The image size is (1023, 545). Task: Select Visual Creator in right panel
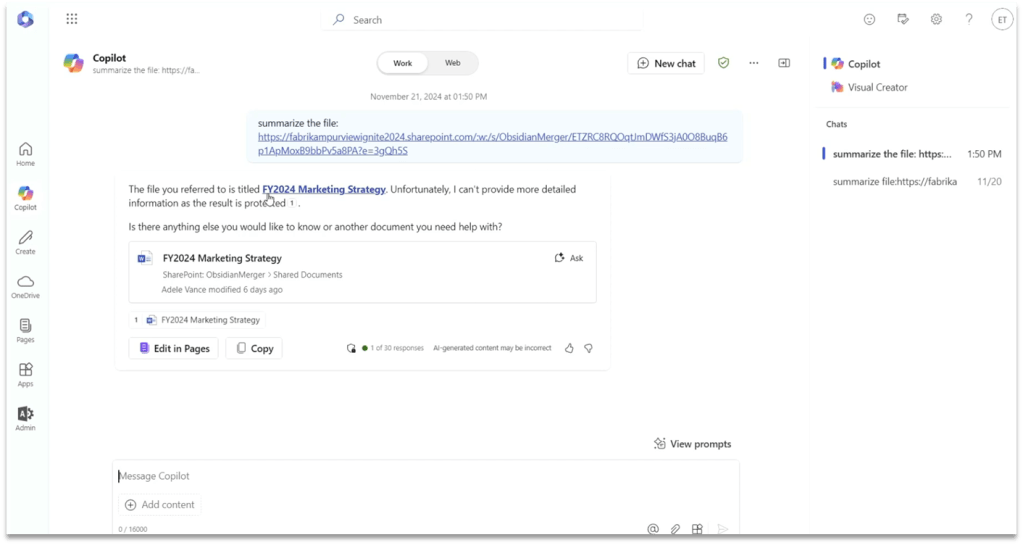(876, 87)
